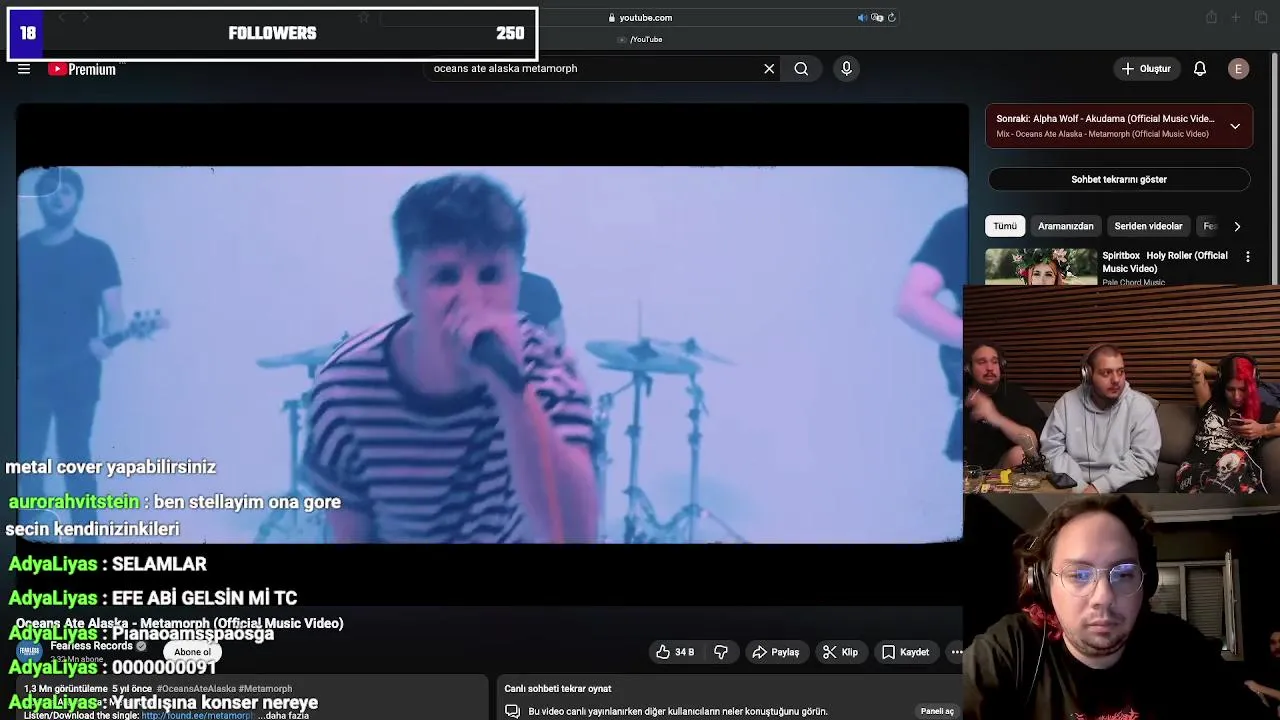Click the #Metamorph hashtag
The height and width of the screenshot is (720, 1280).
pos(265,689)
